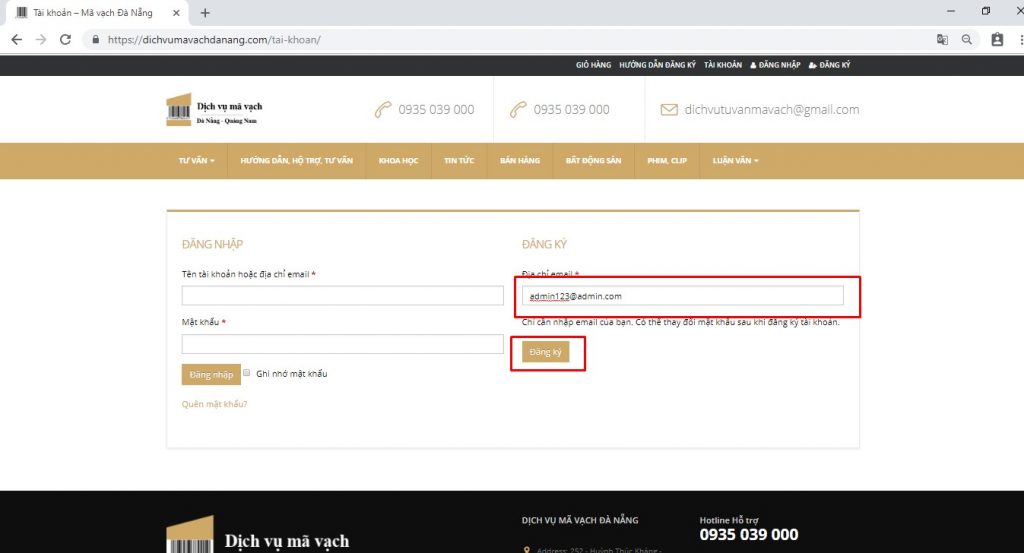Click the ĐĂNG NHẬP form heading

(212, 244)
